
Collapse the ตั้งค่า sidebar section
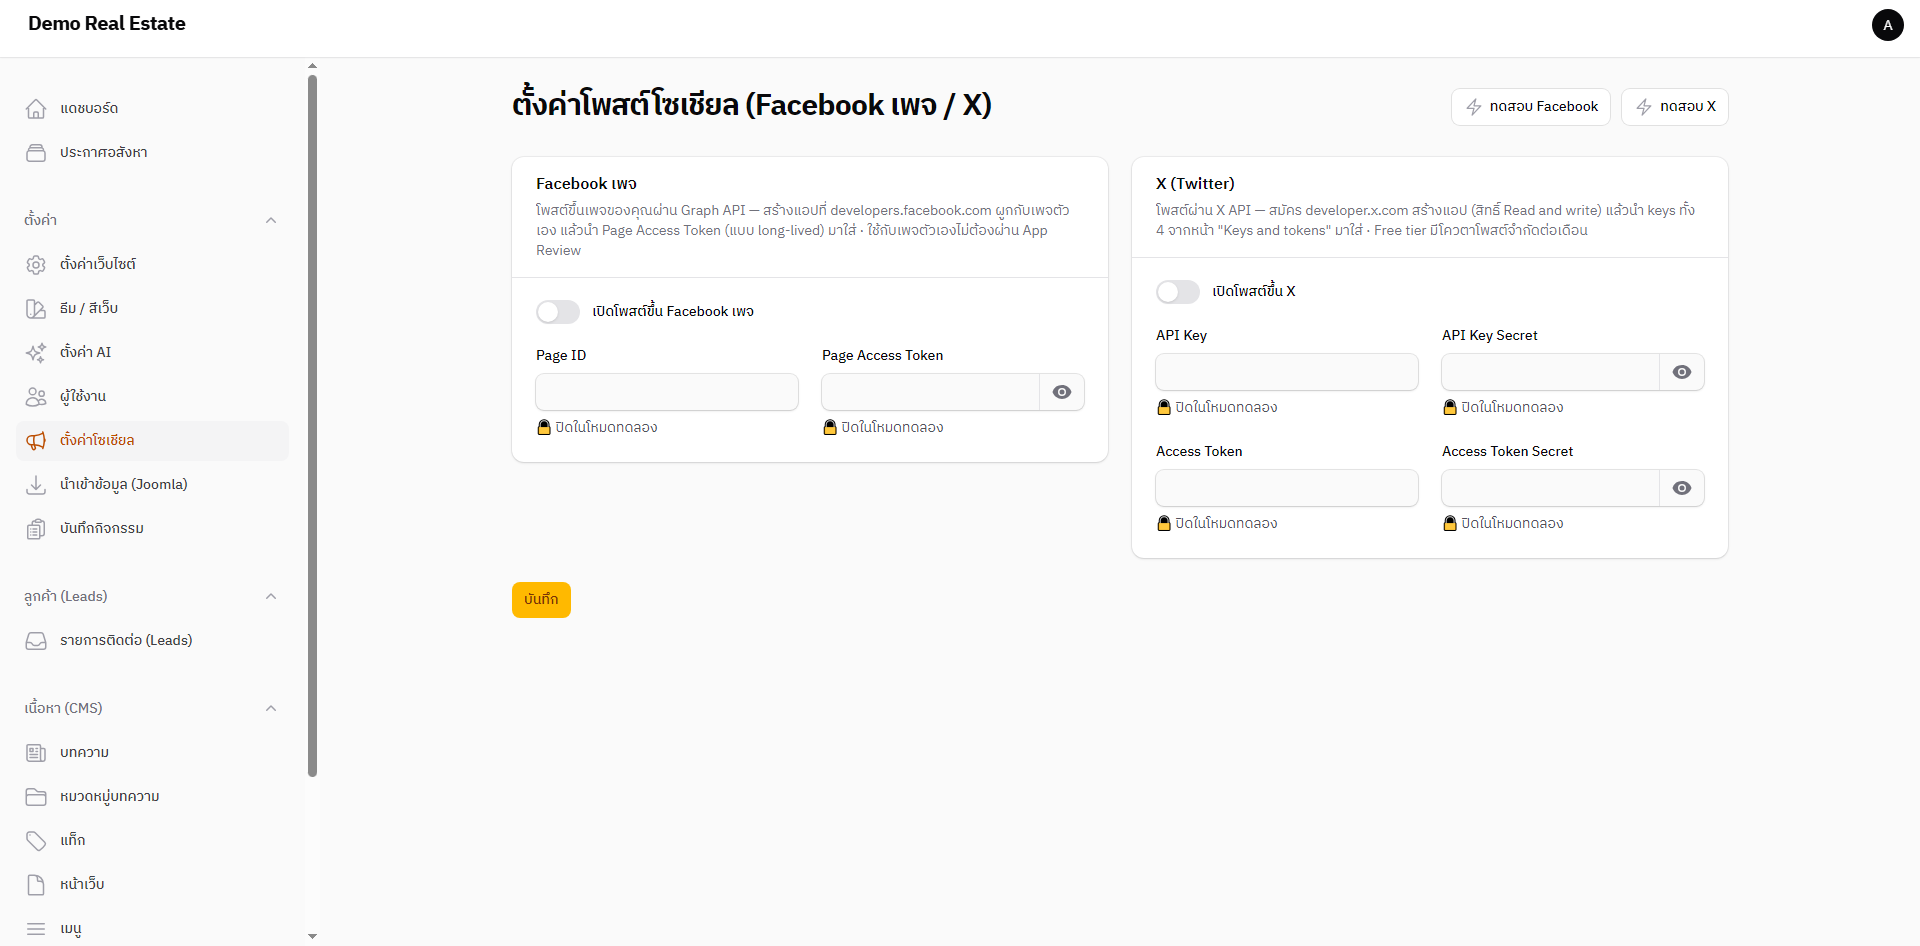click(271, 220)
